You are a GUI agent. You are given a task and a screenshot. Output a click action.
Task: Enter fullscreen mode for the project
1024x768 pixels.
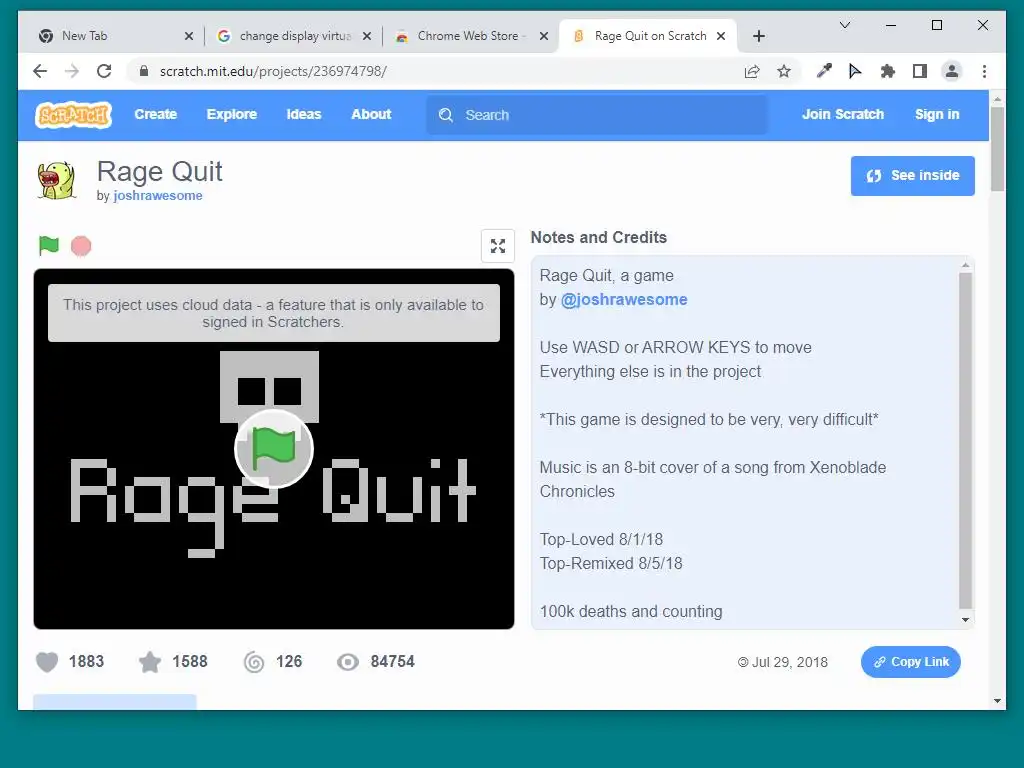(x=498, y=246)
